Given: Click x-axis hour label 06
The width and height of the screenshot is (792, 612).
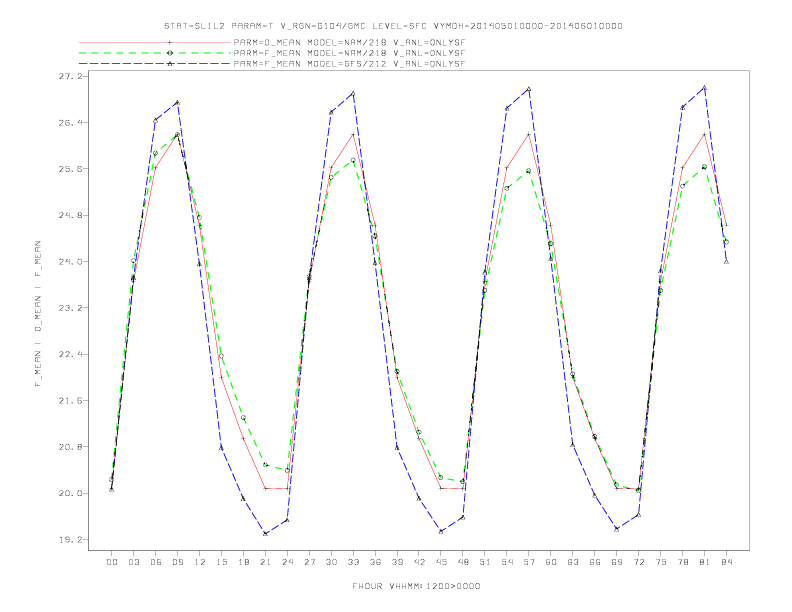Looking at the screenshot, I should pos(156,562).
